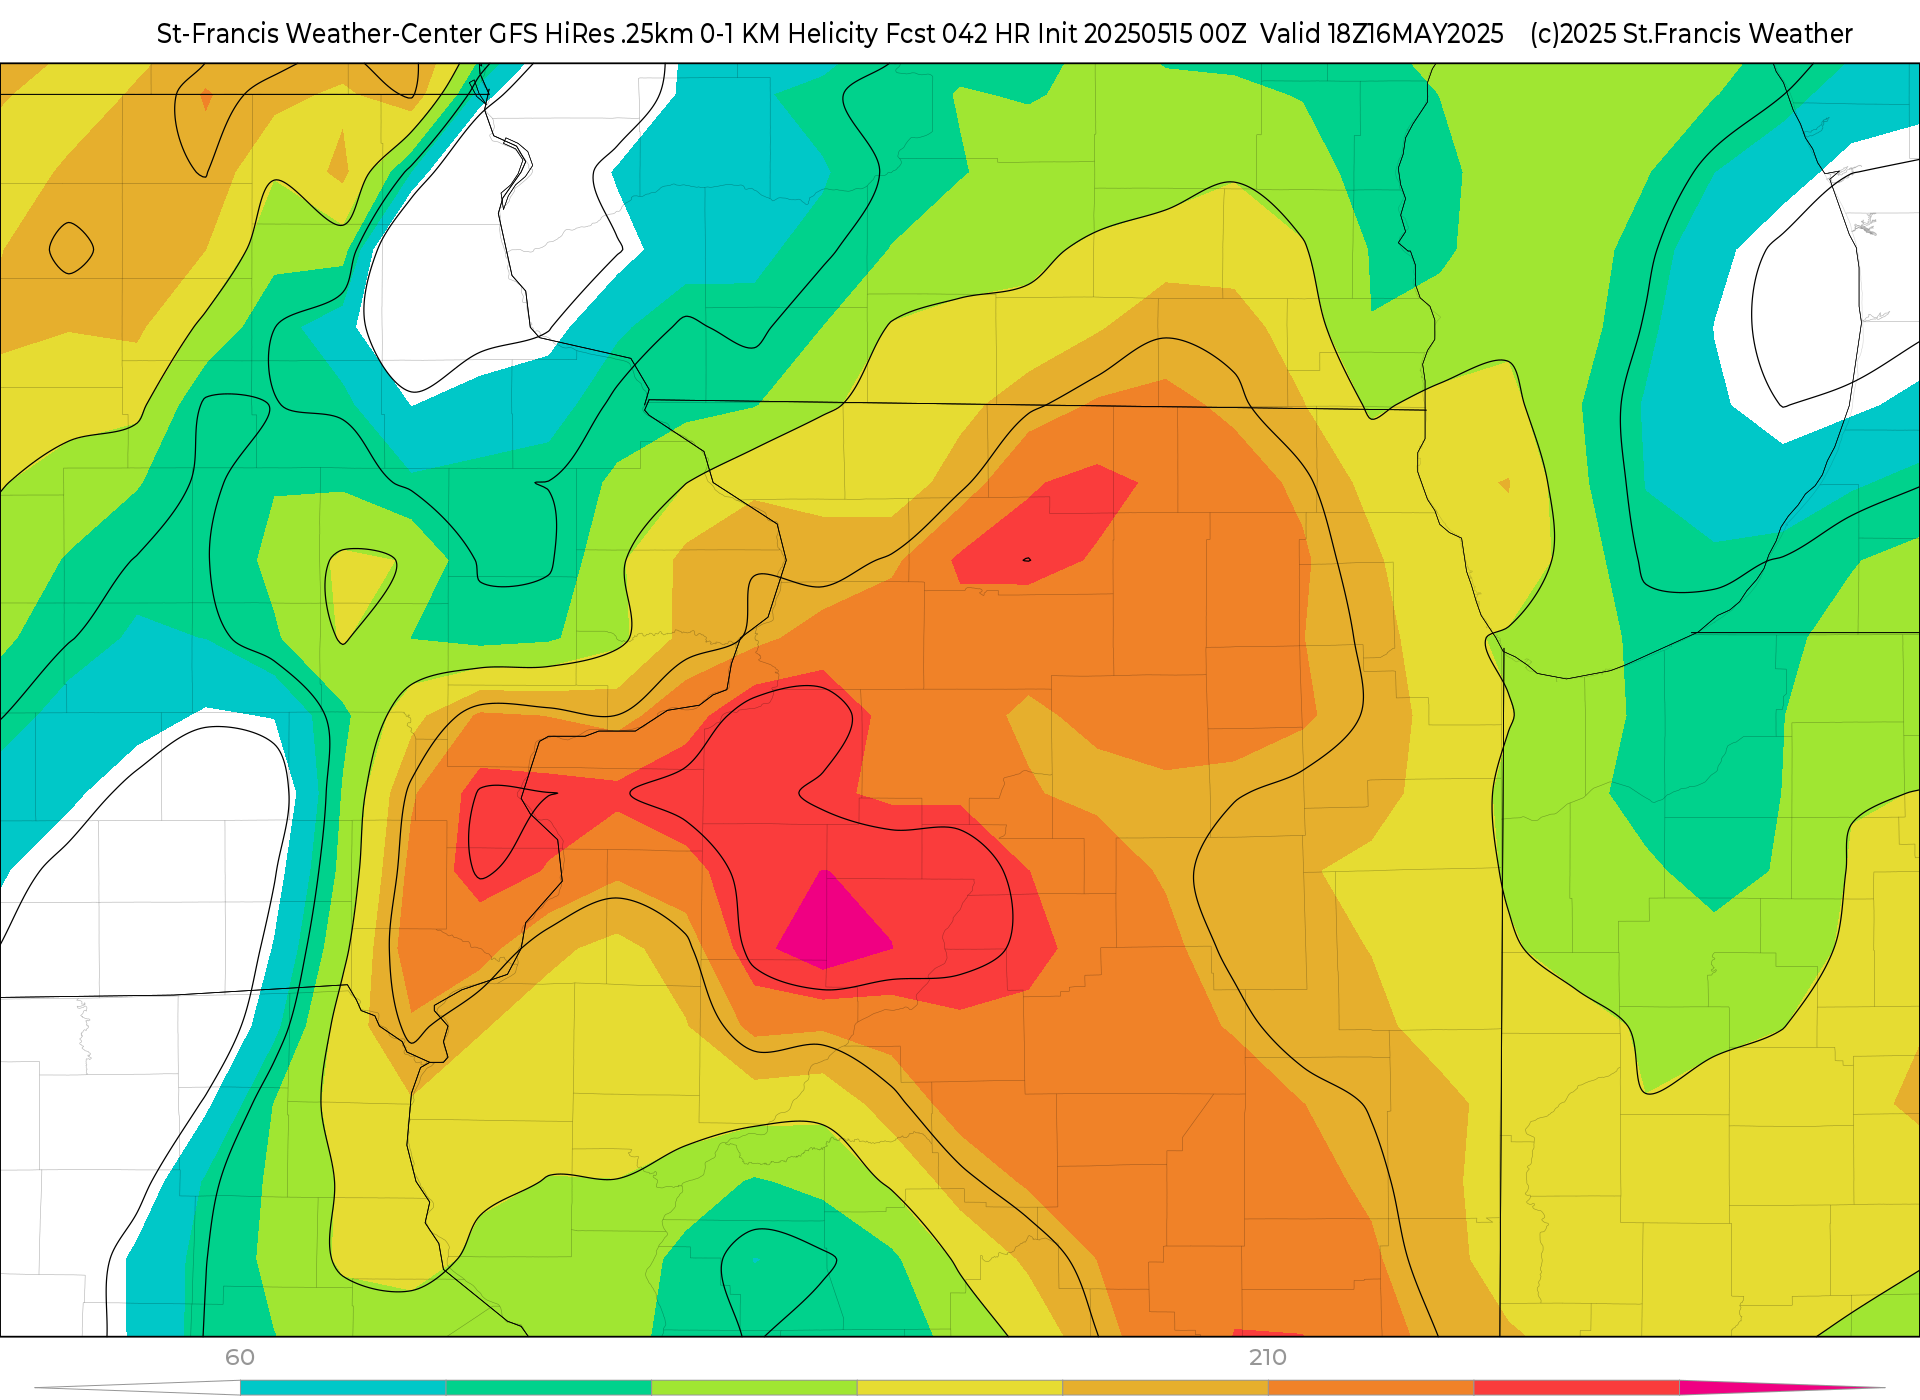Click the "210" legend label

[x=1267, y=1357]
